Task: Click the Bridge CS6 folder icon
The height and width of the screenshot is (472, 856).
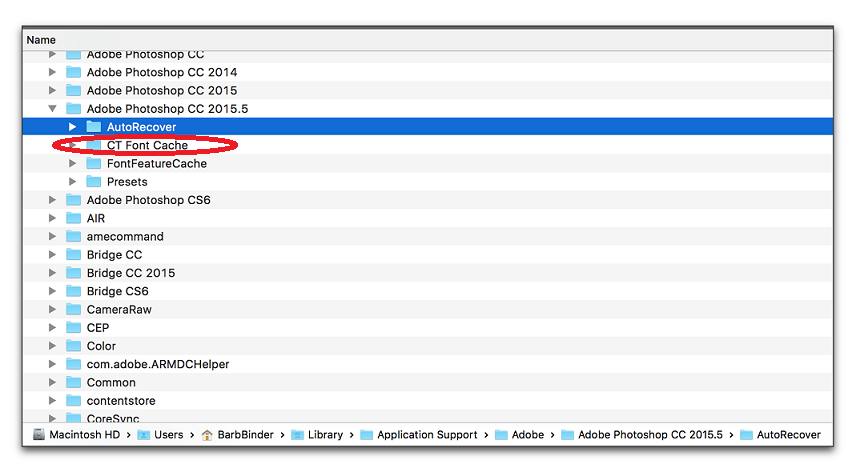Action: coord(73,291)
